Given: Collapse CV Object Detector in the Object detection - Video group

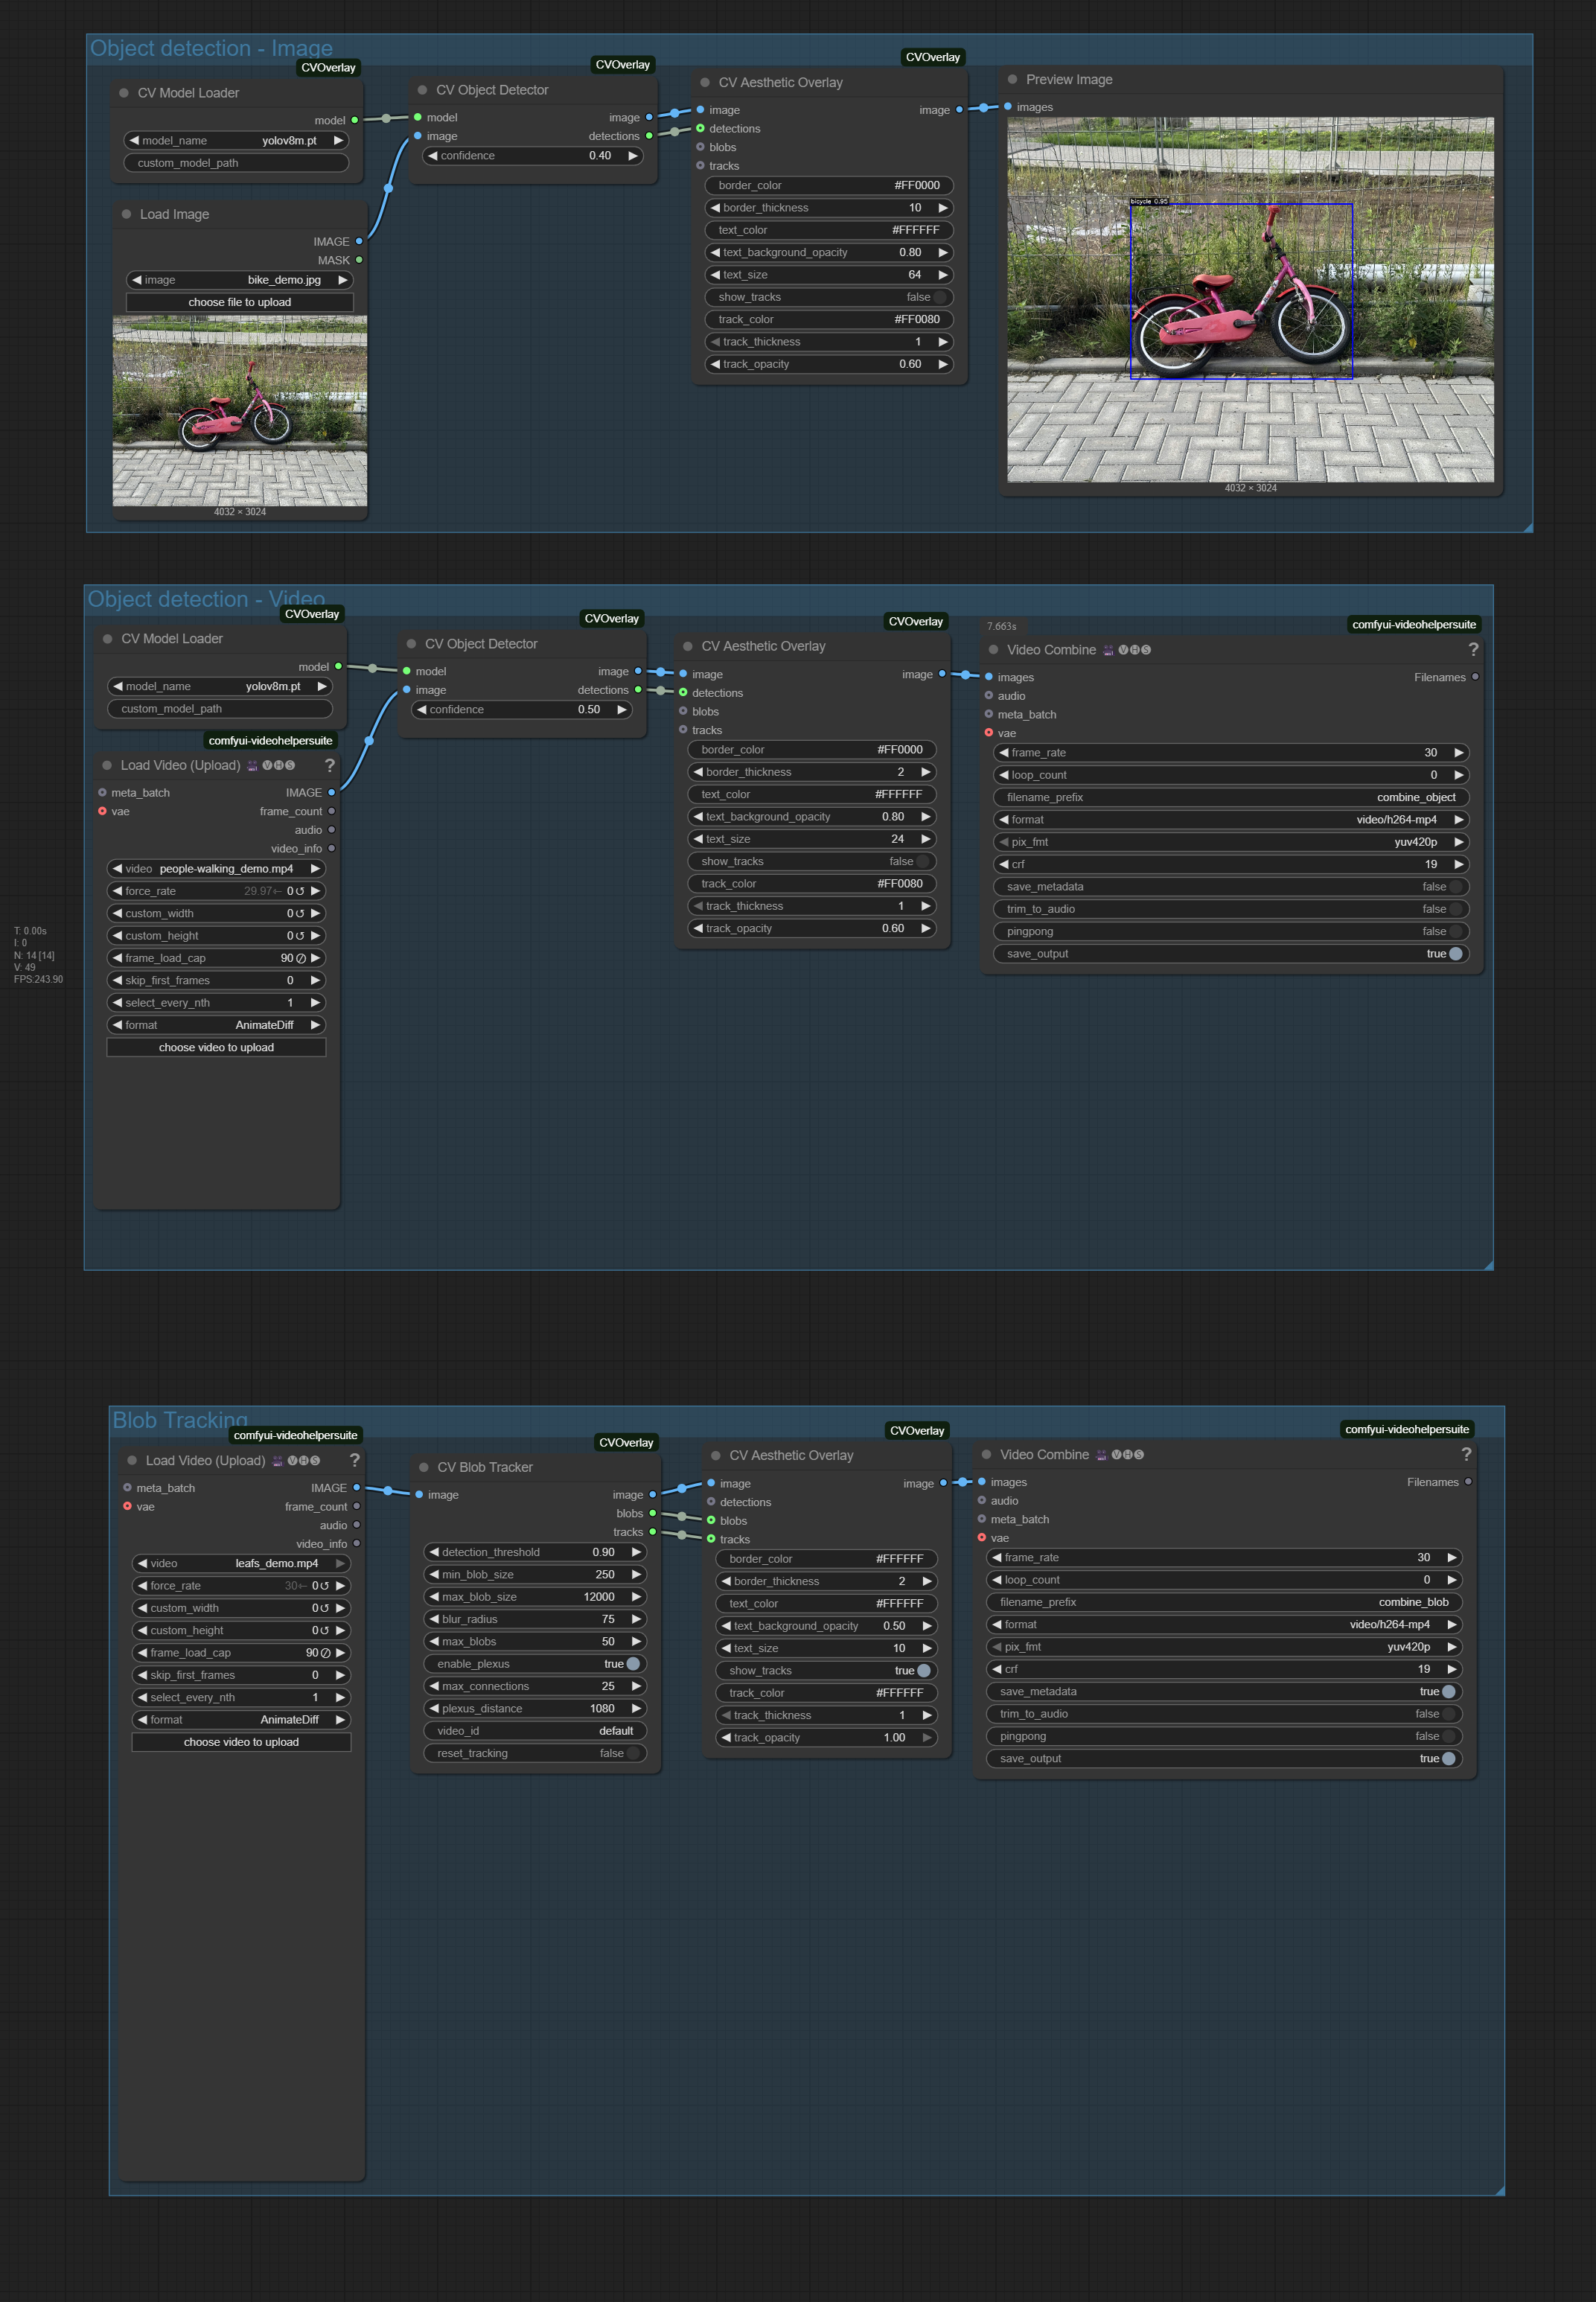Looking at the screenshot, I should [411, 644].
